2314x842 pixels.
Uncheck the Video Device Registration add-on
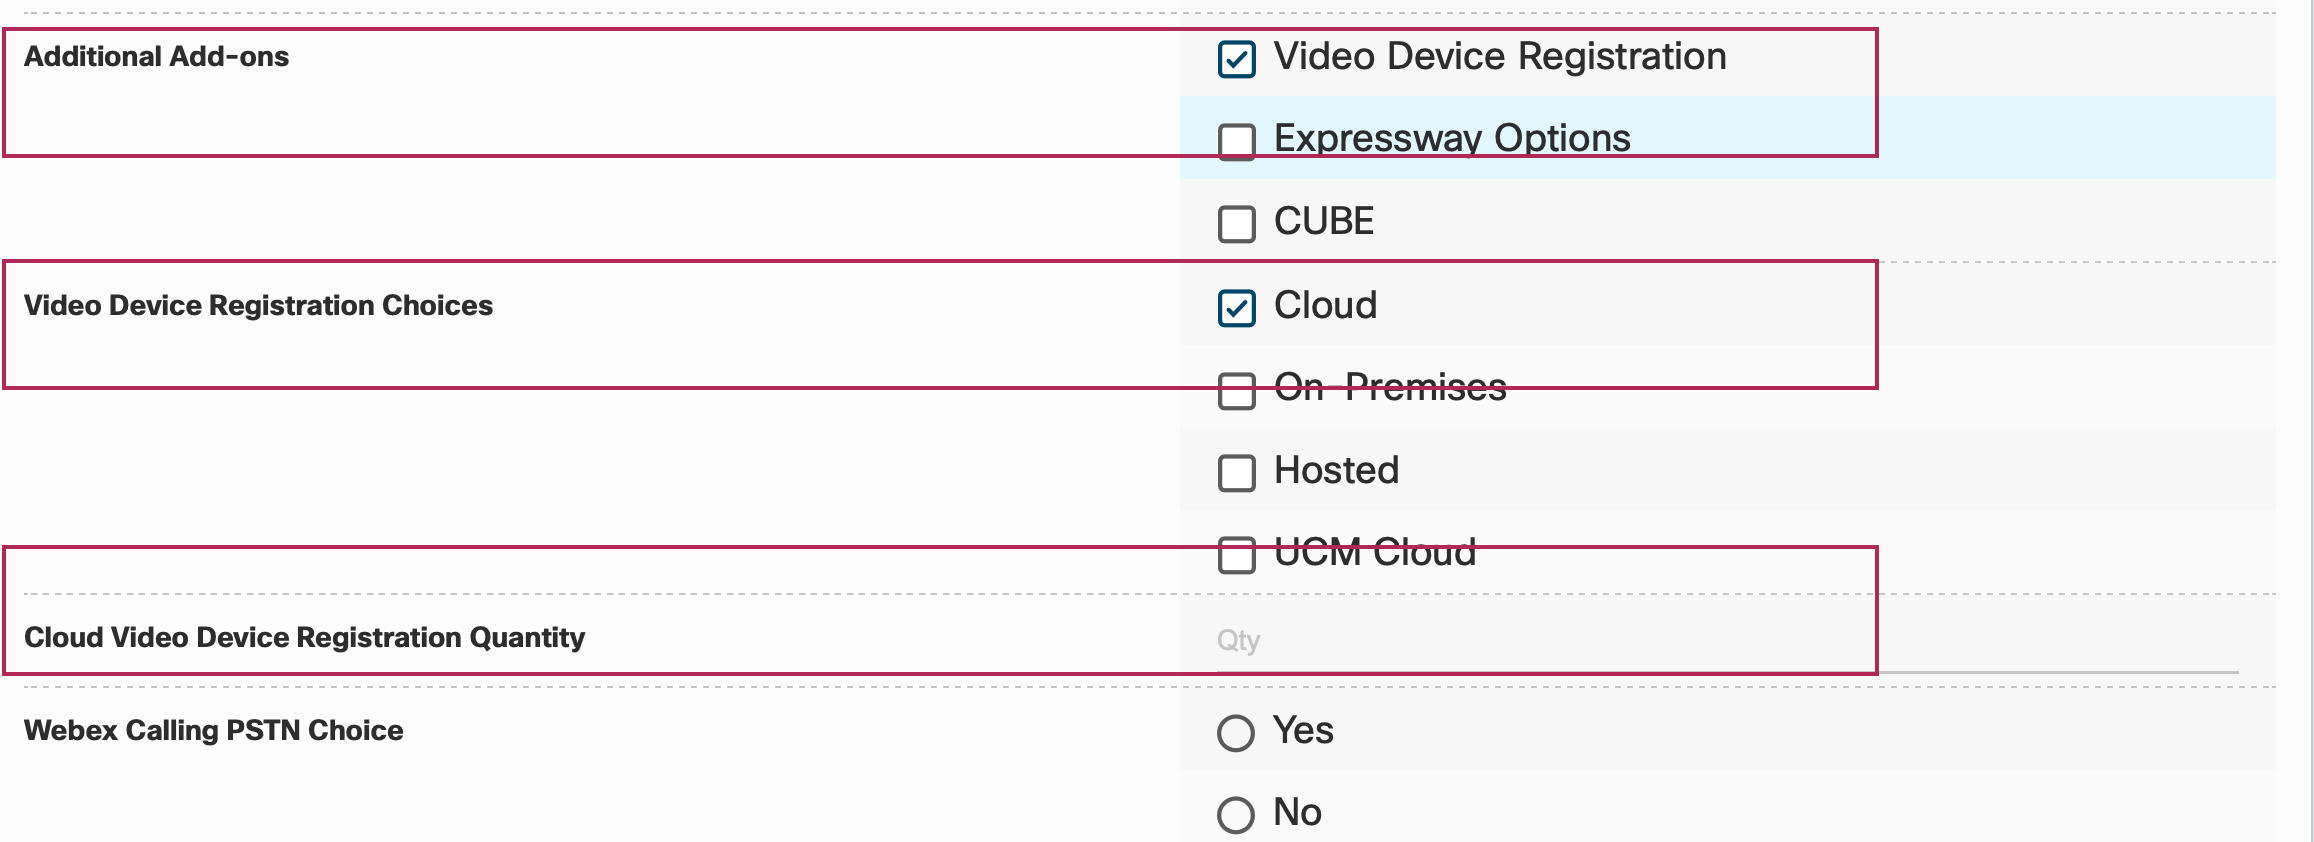click(x=1237, y=60)
